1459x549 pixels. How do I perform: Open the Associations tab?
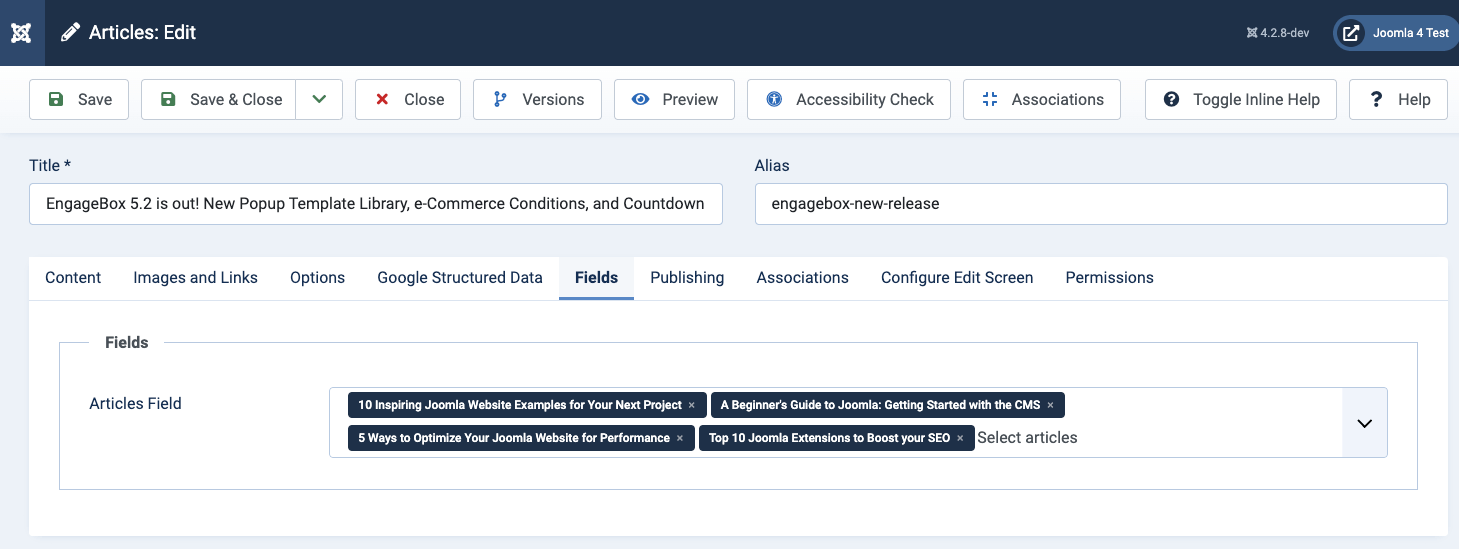click(802, 278)
